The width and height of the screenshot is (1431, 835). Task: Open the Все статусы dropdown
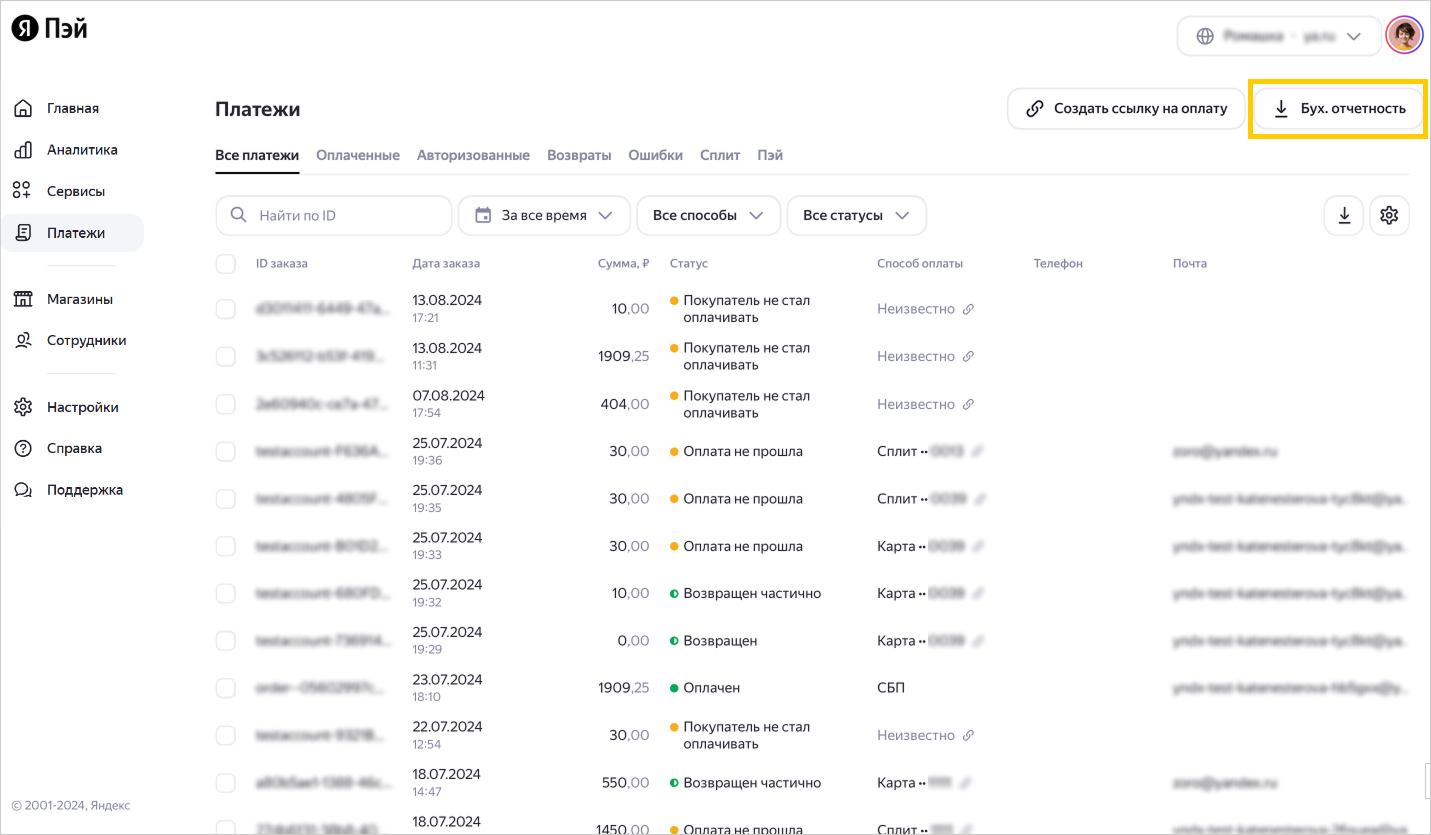point(856,215)
